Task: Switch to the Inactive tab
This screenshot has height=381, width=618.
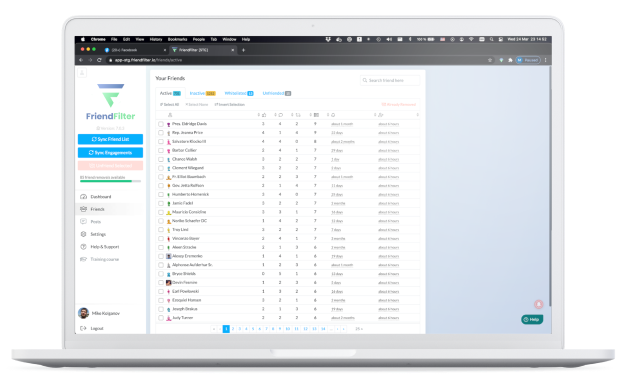Action: click(203, 93)
